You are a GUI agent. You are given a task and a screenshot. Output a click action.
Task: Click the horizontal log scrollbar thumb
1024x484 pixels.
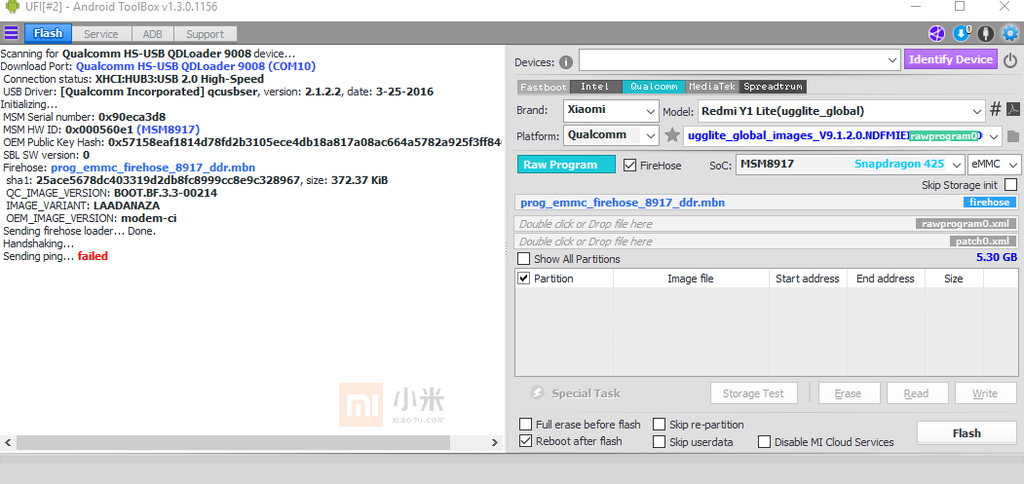point(233,442)
